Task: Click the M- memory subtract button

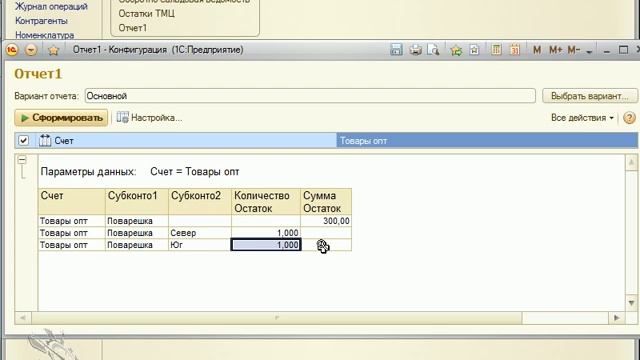Action: (573, 50)
